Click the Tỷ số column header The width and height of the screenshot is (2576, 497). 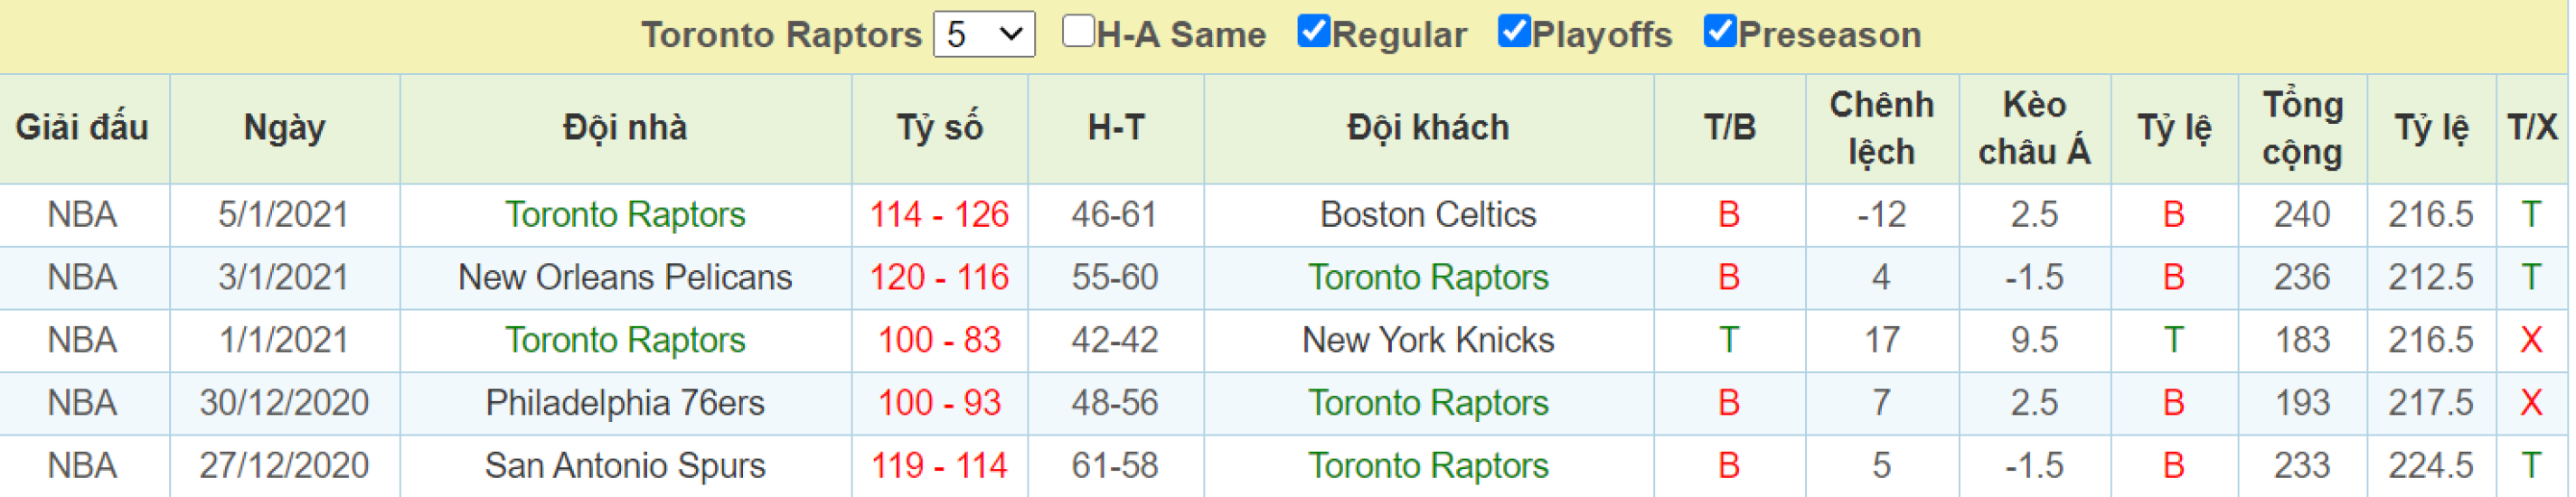[939, 128]
